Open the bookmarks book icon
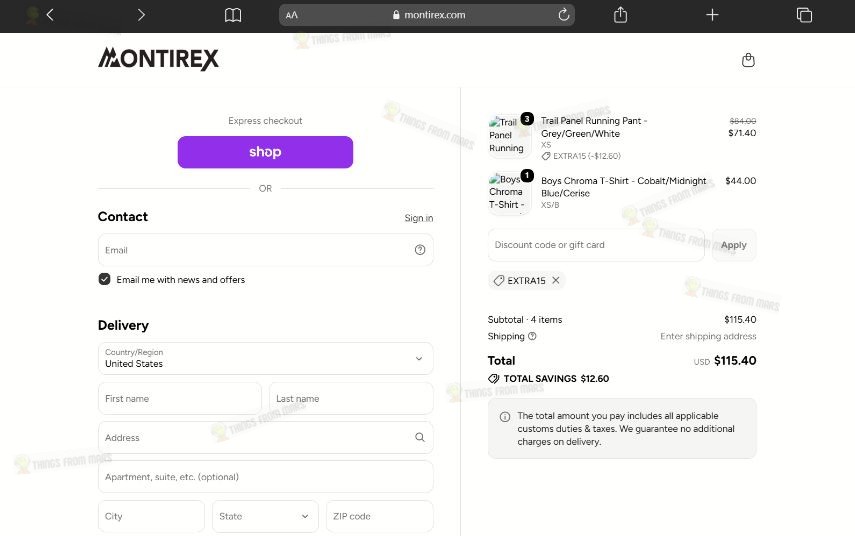 233,15
